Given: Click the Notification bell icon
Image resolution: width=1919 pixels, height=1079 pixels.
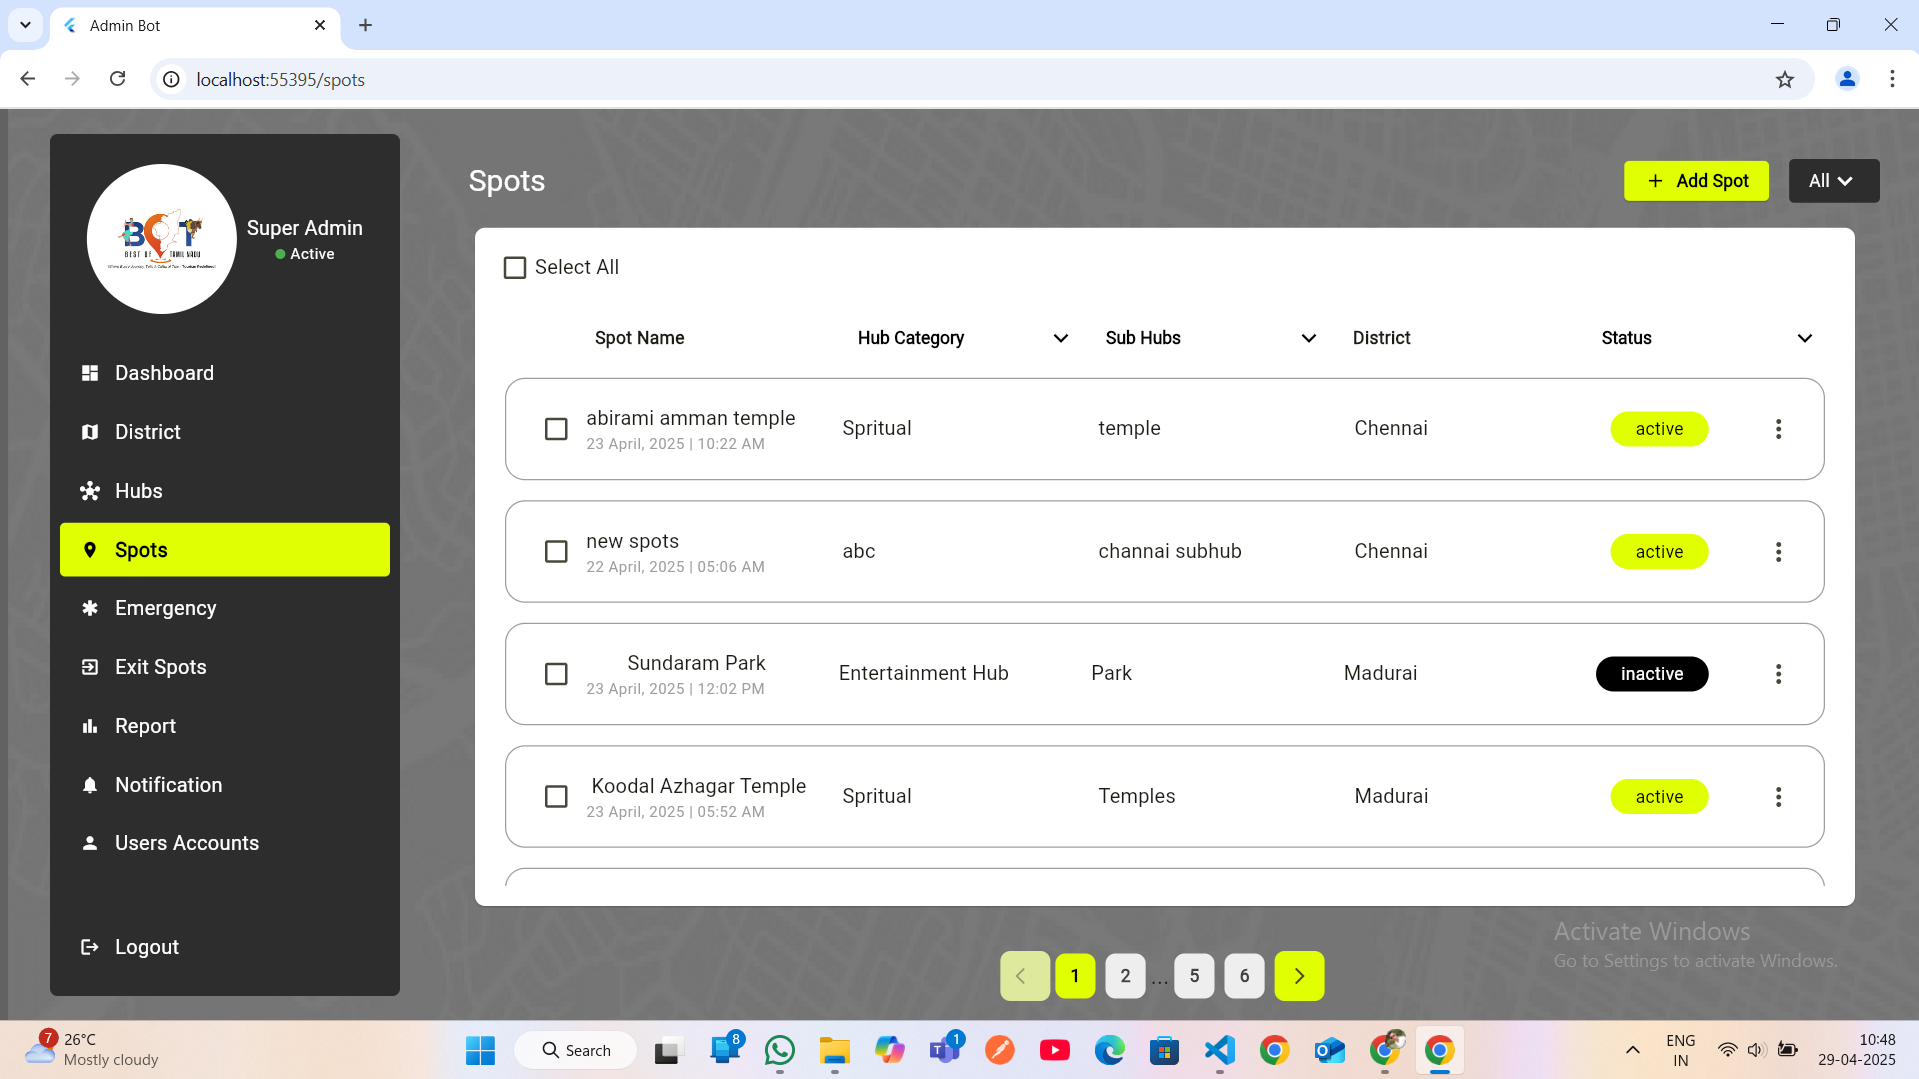Looking at the screenshot, I should tap(90, 785).
